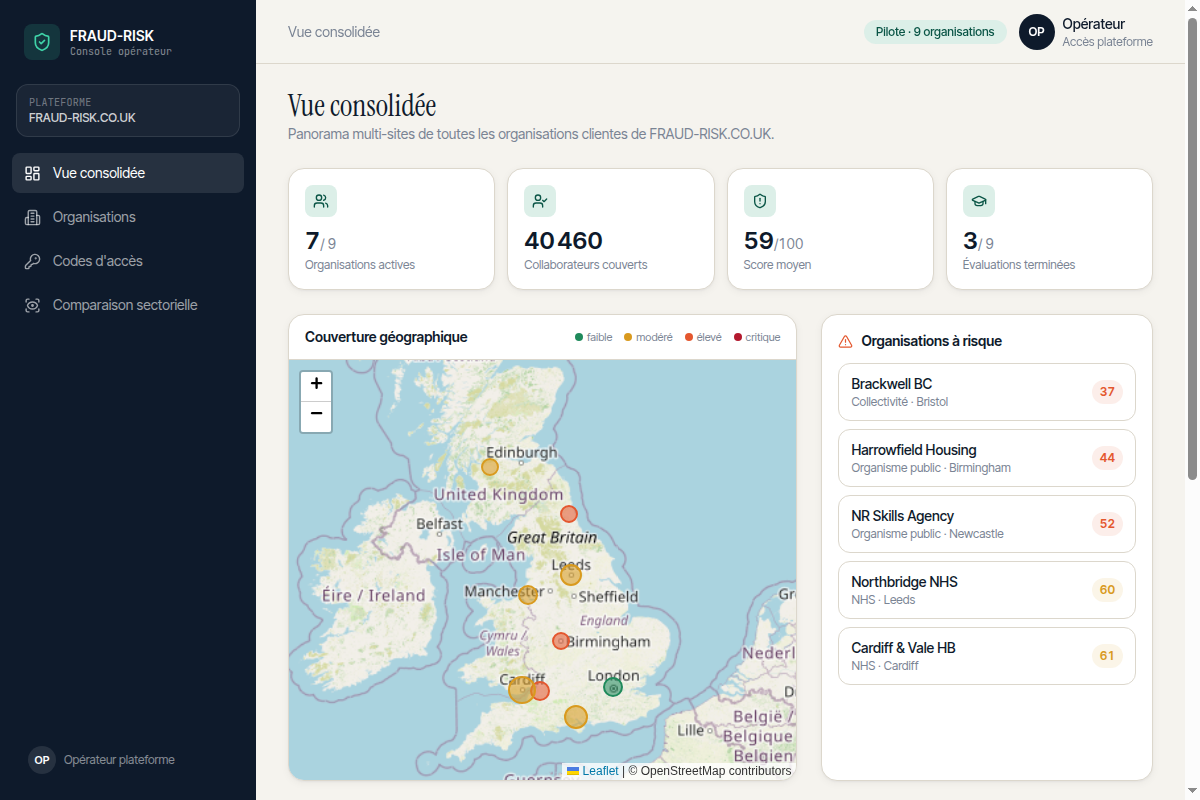This screenshot has width=1200, height=800.
Task: Click the Vue consolidée breadcrumb in header
Action: pyautogui.click(x=334, y=32)
